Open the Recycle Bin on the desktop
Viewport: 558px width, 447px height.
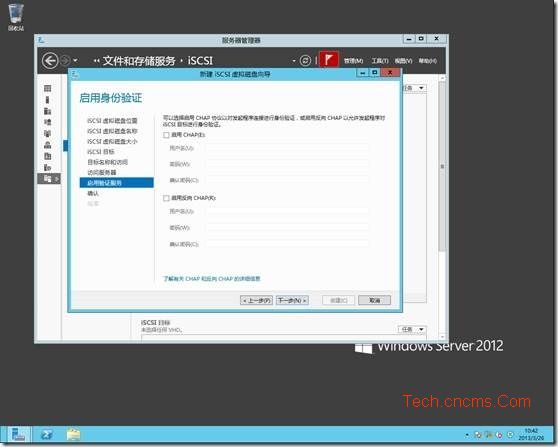click(16, 17)
